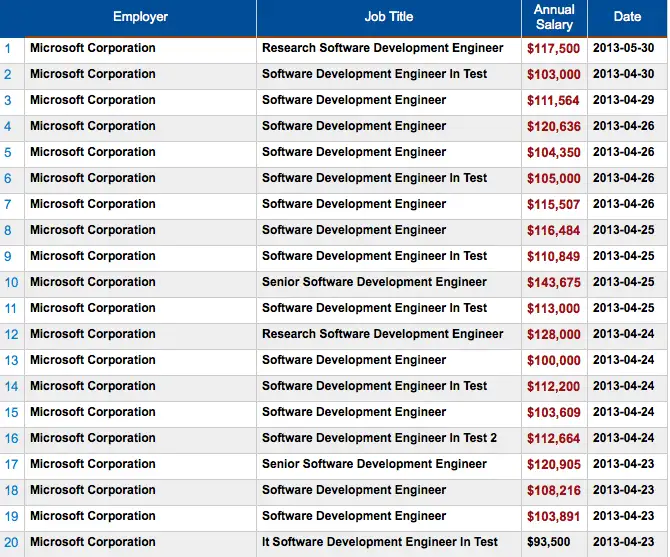Screen dimensions: 670x557
Task: Open row number 20 link
Action: [x=11, y=542]
